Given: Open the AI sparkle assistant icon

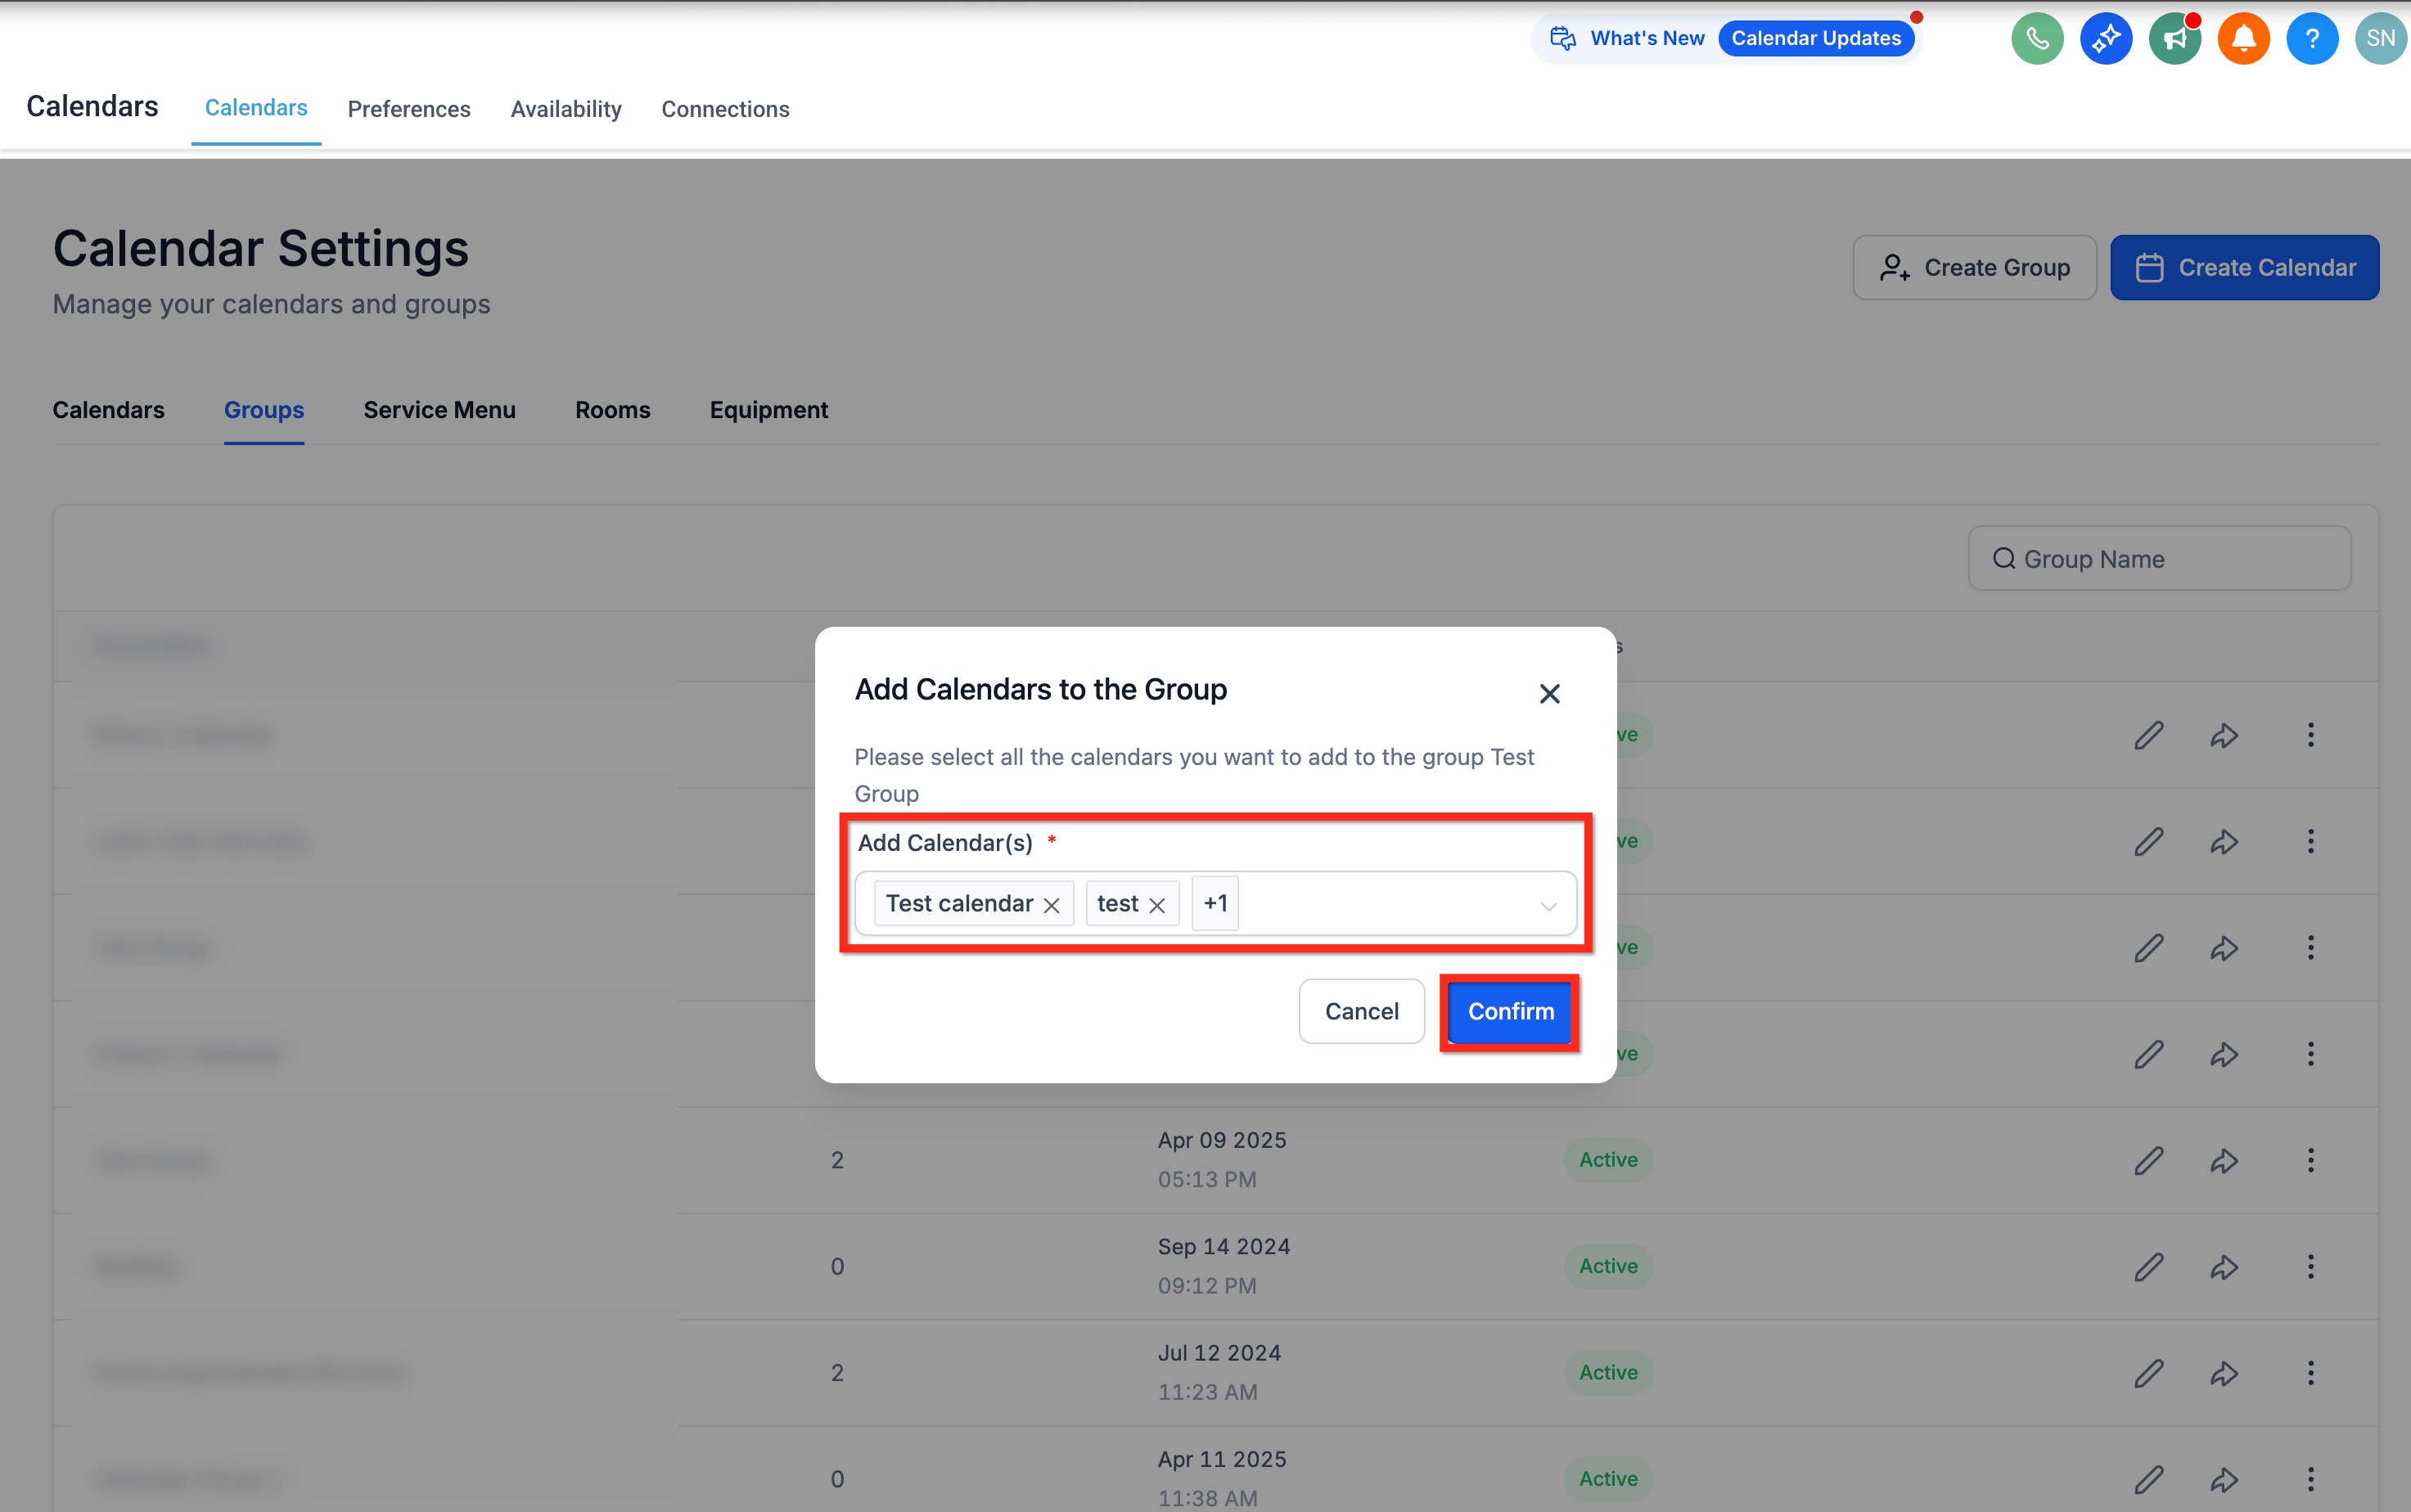Looking at the screenshot, I should (2106, 39).
